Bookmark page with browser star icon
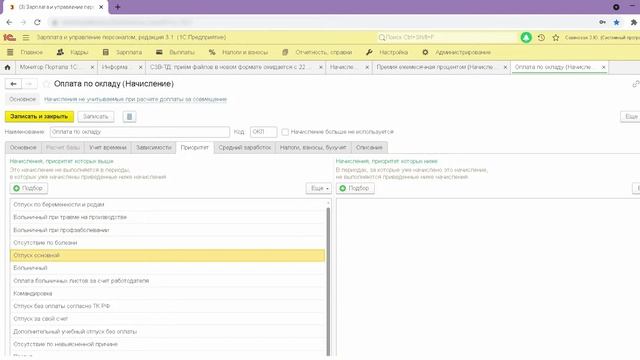640x360 pixels. (616, 22)
